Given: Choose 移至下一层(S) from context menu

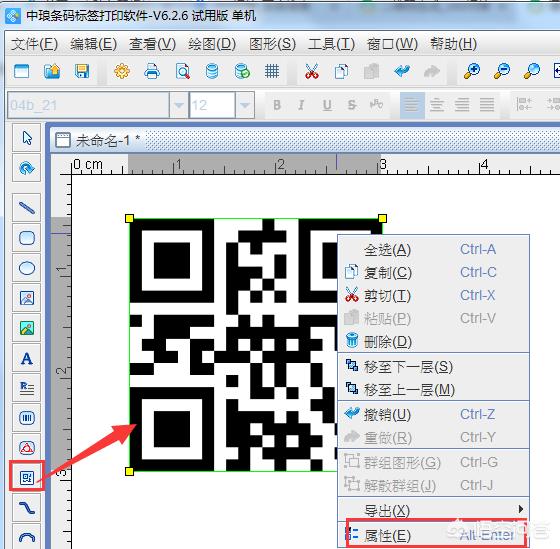Looking at the screenshot, I should (x=433, y=366).
